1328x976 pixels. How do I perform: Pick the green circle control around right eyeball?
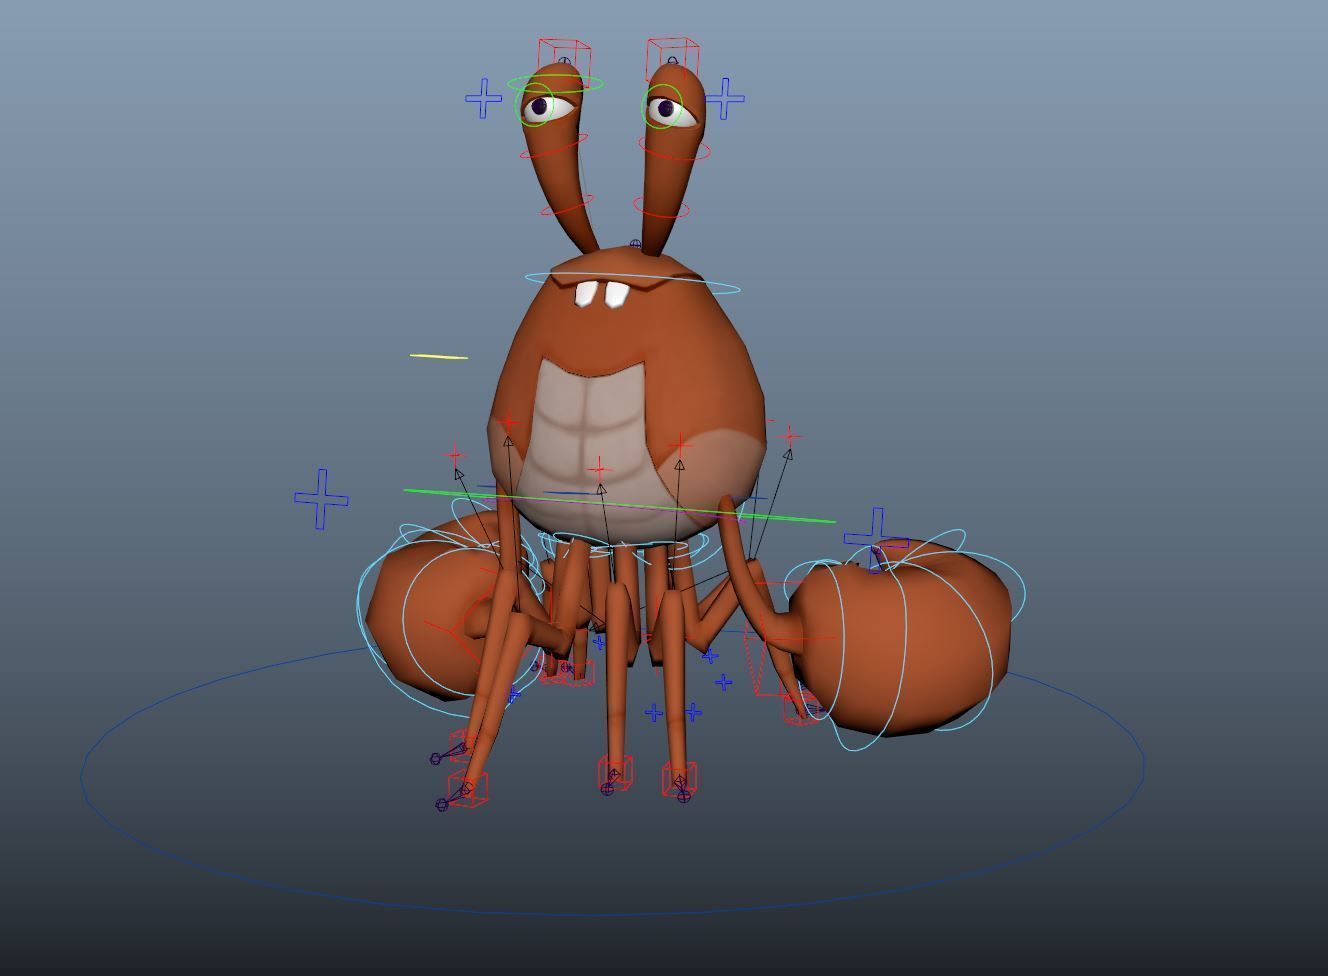coord(663,107)
